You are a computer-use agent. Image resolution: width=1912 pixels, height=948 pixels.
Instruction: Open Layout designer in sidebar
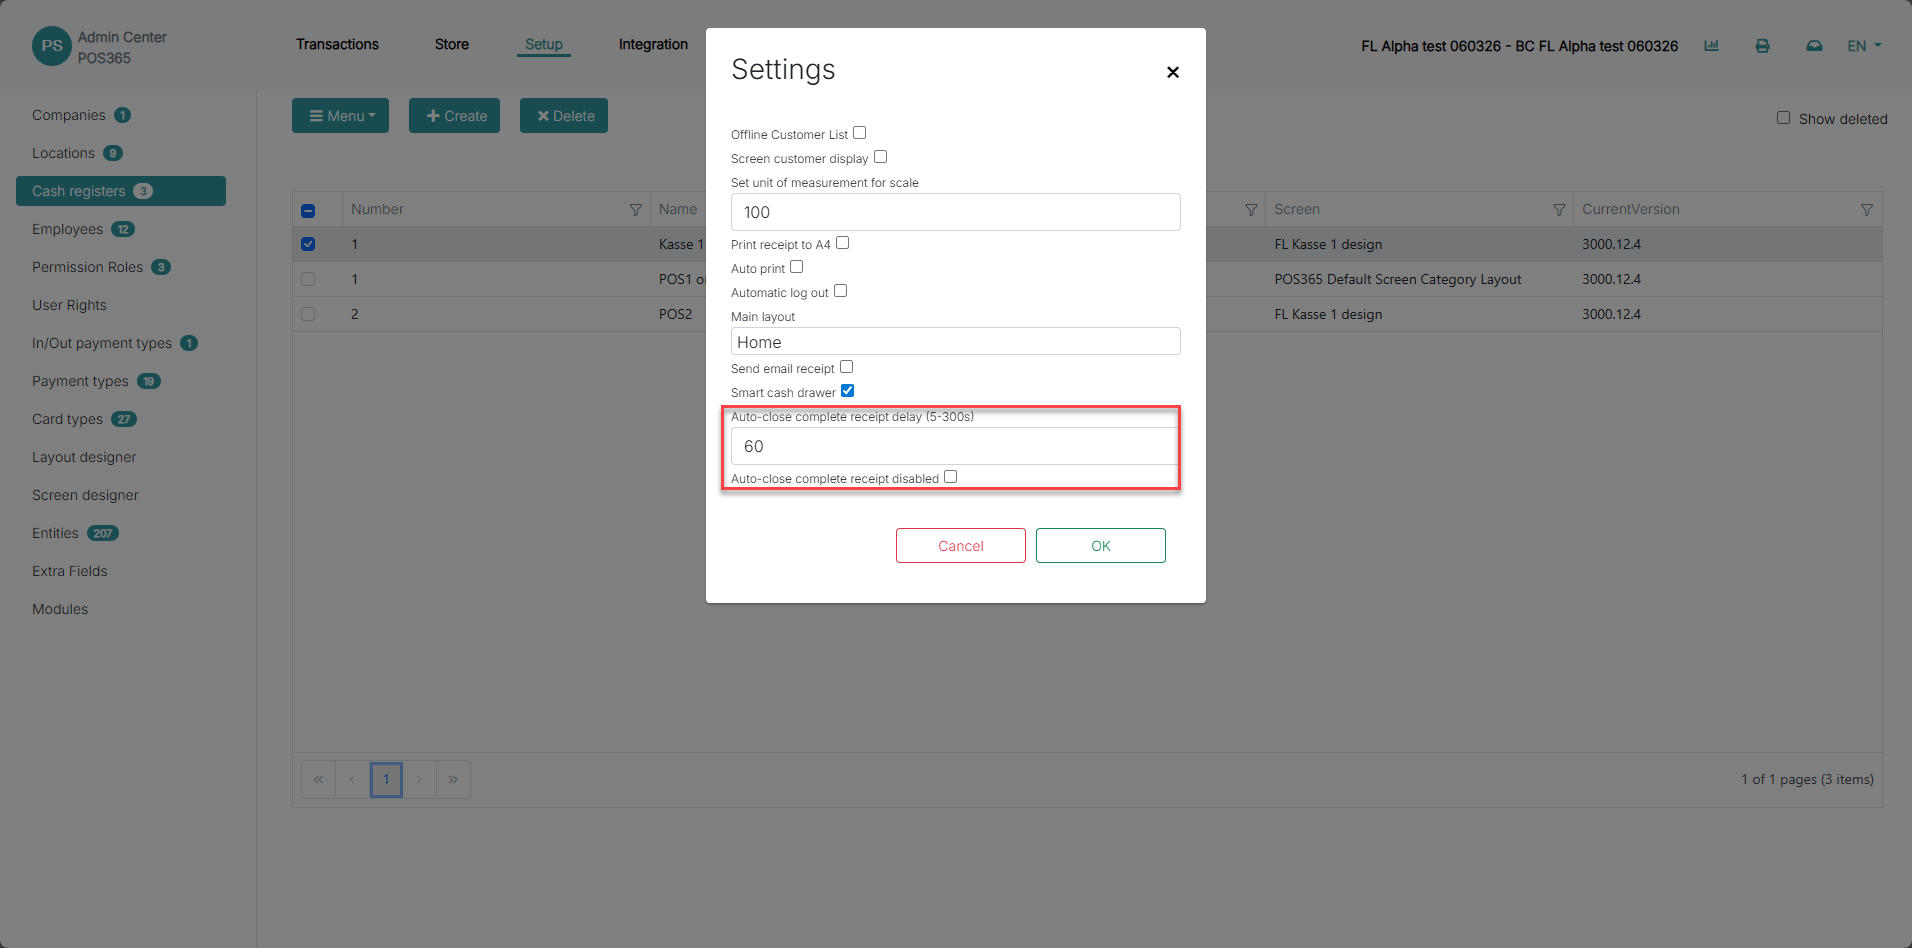pos(84,457)
